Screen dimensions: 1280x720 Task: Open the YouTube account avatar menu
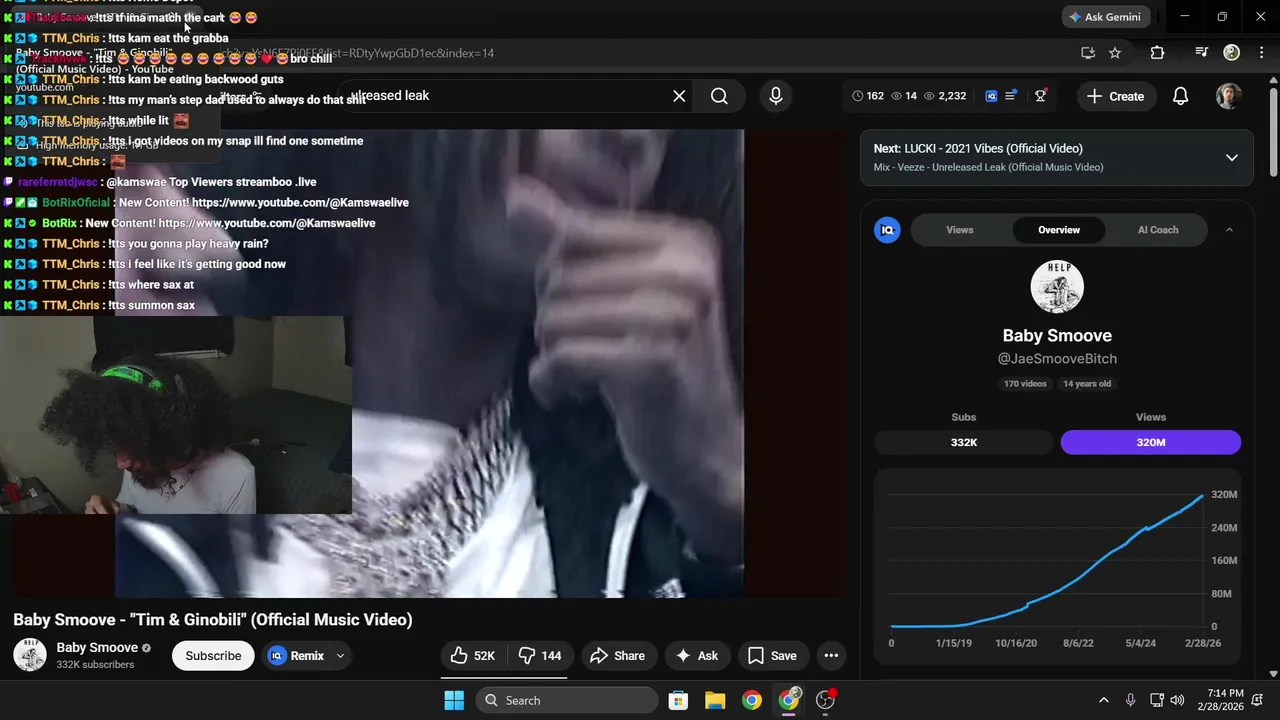click(x=1229, y=96)
